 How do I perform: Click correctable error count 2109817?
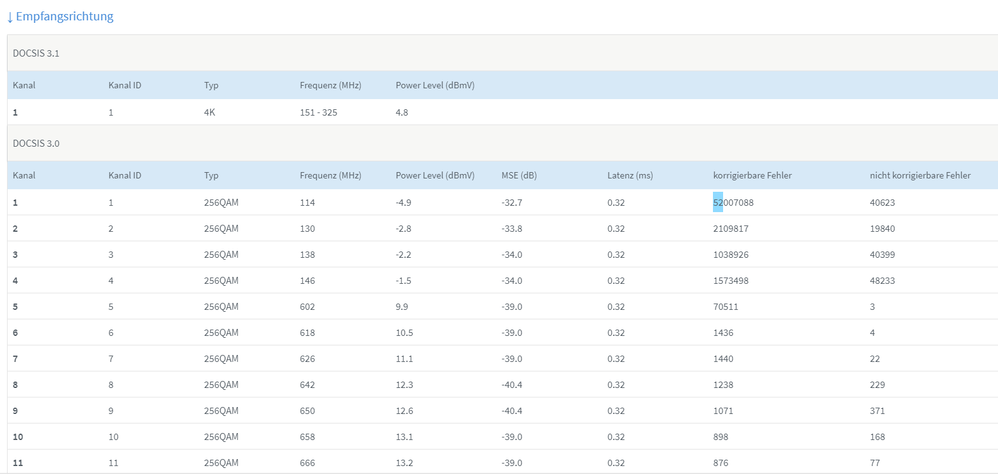coord(731,229)
